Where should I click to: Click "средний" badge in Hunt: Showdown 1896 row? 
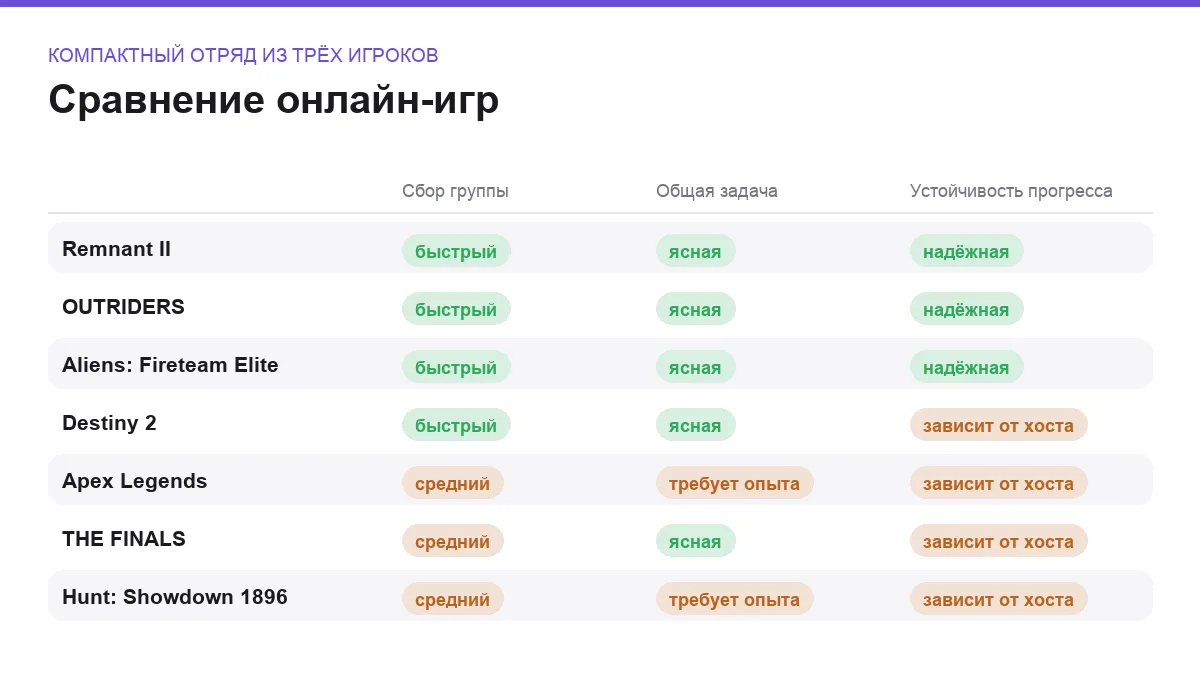click(453, 599)
